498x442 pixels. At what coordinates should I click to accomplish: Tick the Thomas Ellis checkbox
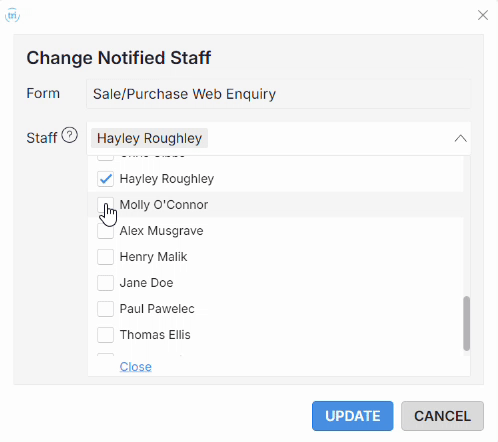coord(105,335)
